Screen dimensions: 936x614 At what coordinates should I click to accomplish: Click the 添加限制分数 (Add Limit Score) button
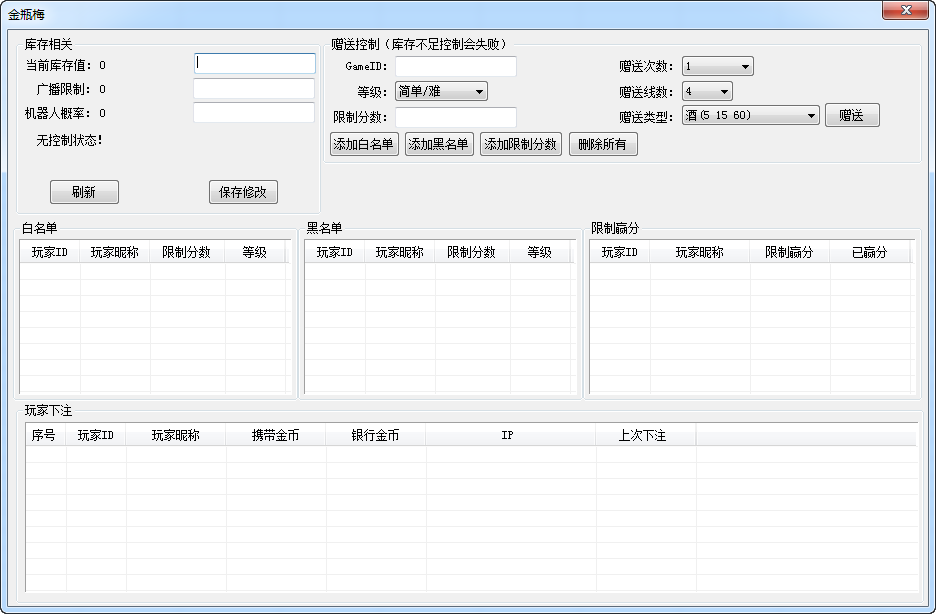pyautogui.click(x=520, y=143)
